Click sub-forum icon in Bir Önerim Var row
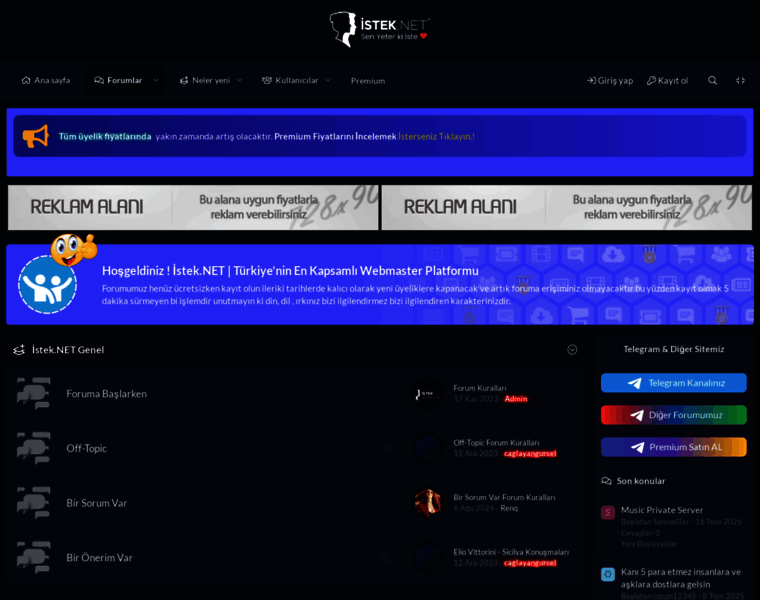 [x=386, y=558]
